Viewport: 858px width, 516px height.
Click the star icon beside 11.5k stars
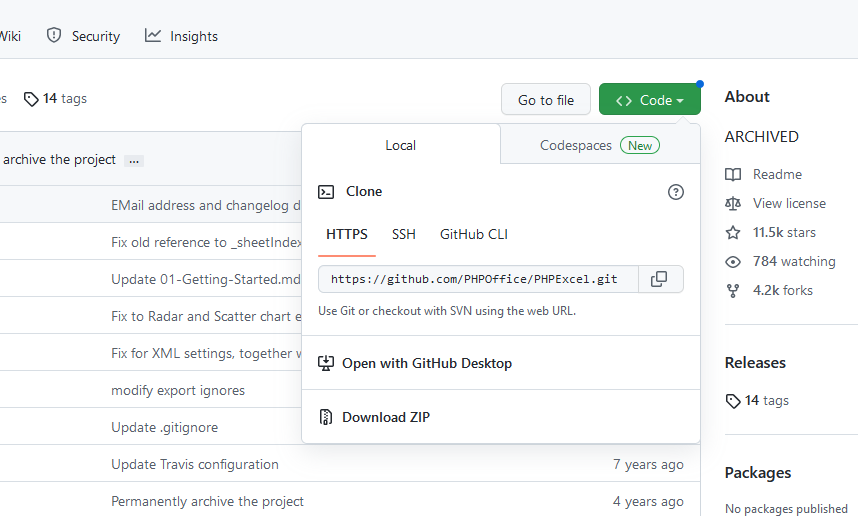733,233
